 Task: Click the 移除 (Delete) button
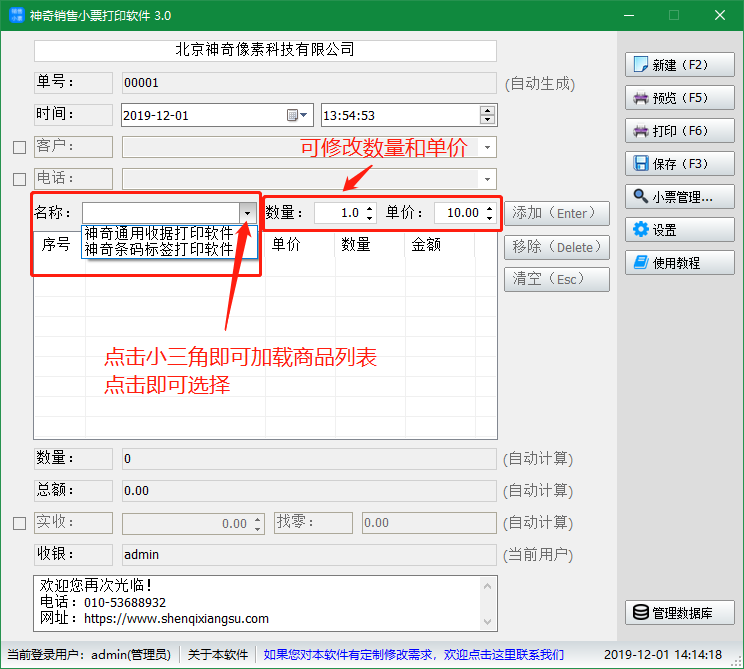click(557, 247)
